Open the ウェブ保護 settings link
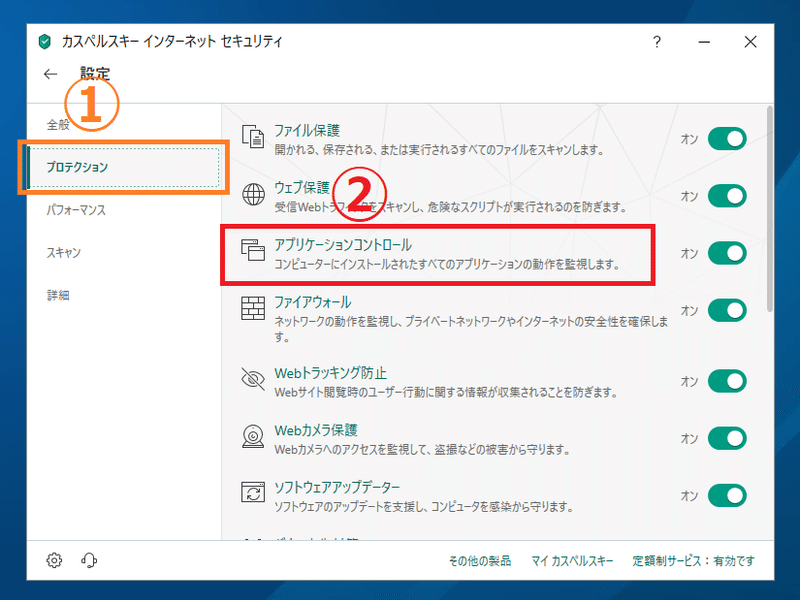The height and width of the screenshot is (600, 800). coord(302,188)
